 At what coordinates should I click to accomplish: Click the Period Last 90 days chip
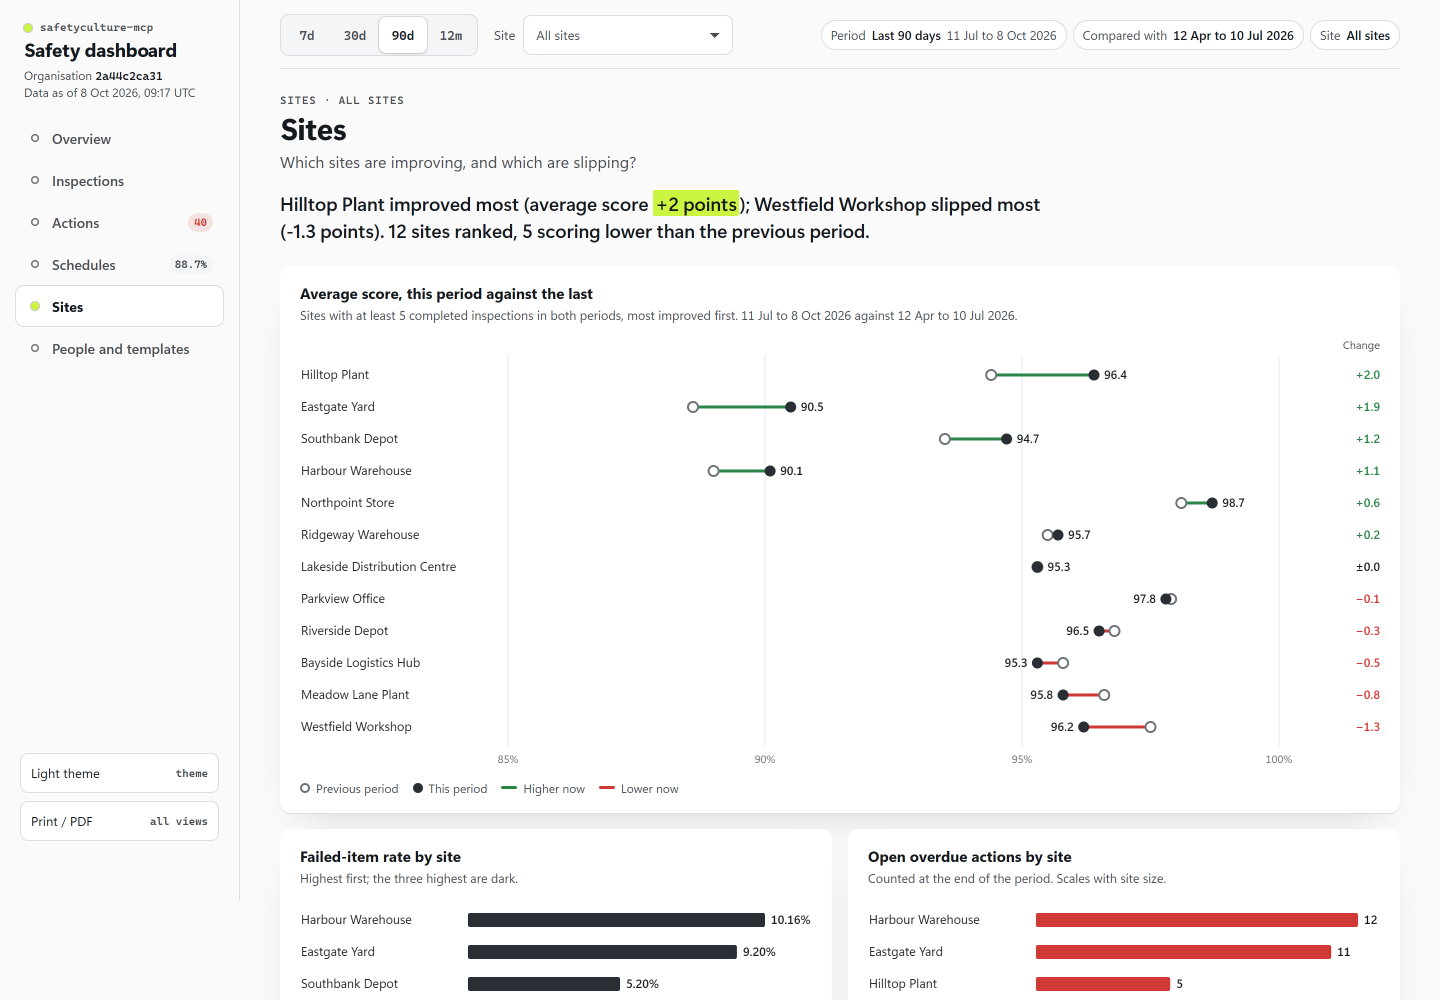(x=944, y=35)
